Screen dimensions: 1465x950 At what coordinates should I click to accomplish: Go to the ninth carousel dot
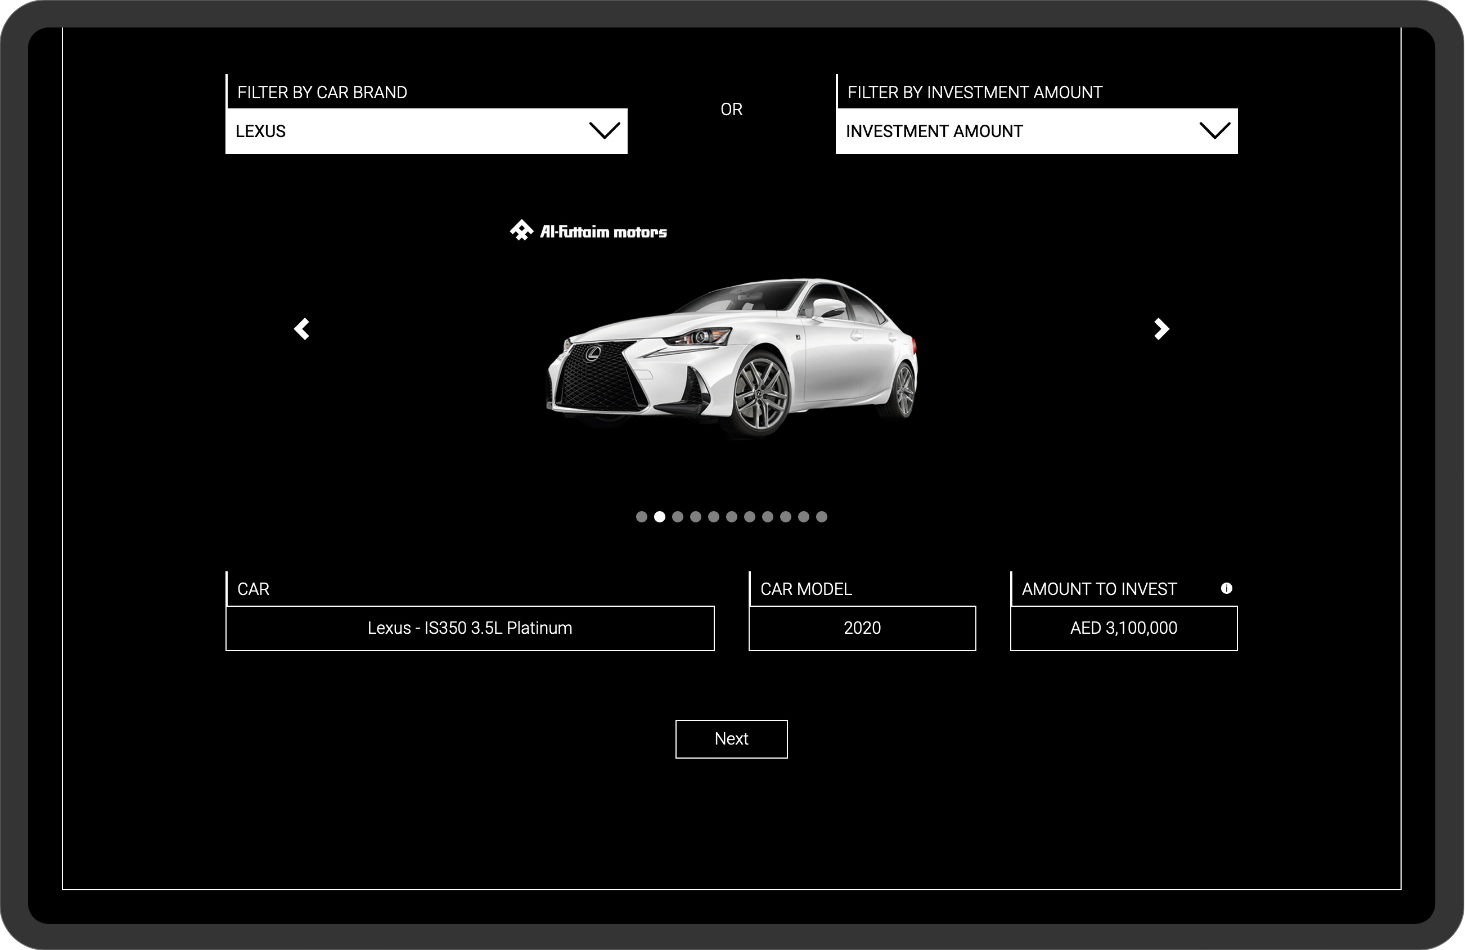(786, 517)
